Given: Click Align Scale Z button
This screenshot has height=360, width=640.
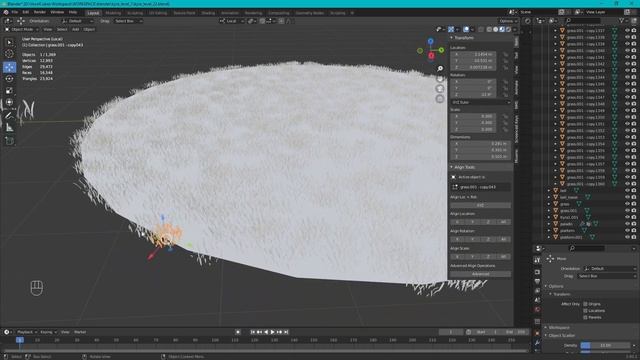Looking at the screenshot, I should pos(488,257).
